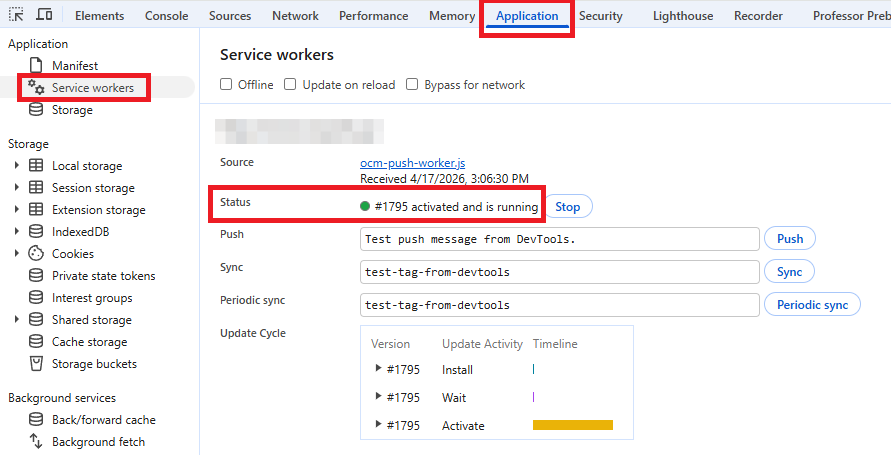Select Back/forward cache in the sidebar
The image size is (891, 455).
(104, 420)
